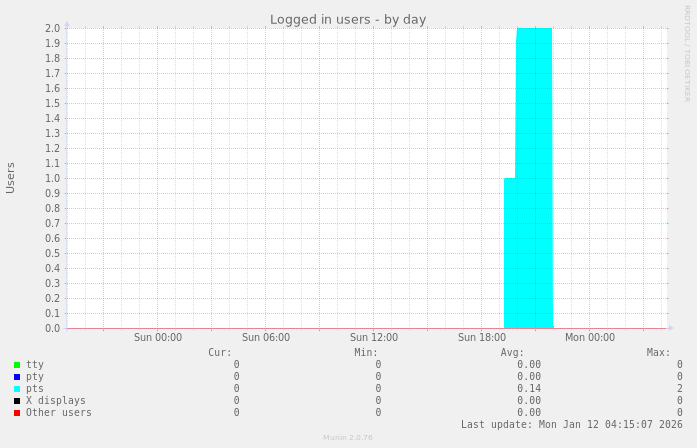The image size is (697, 448).
Task: Click the 1.0 y-axis tick label
Action: 52,179
